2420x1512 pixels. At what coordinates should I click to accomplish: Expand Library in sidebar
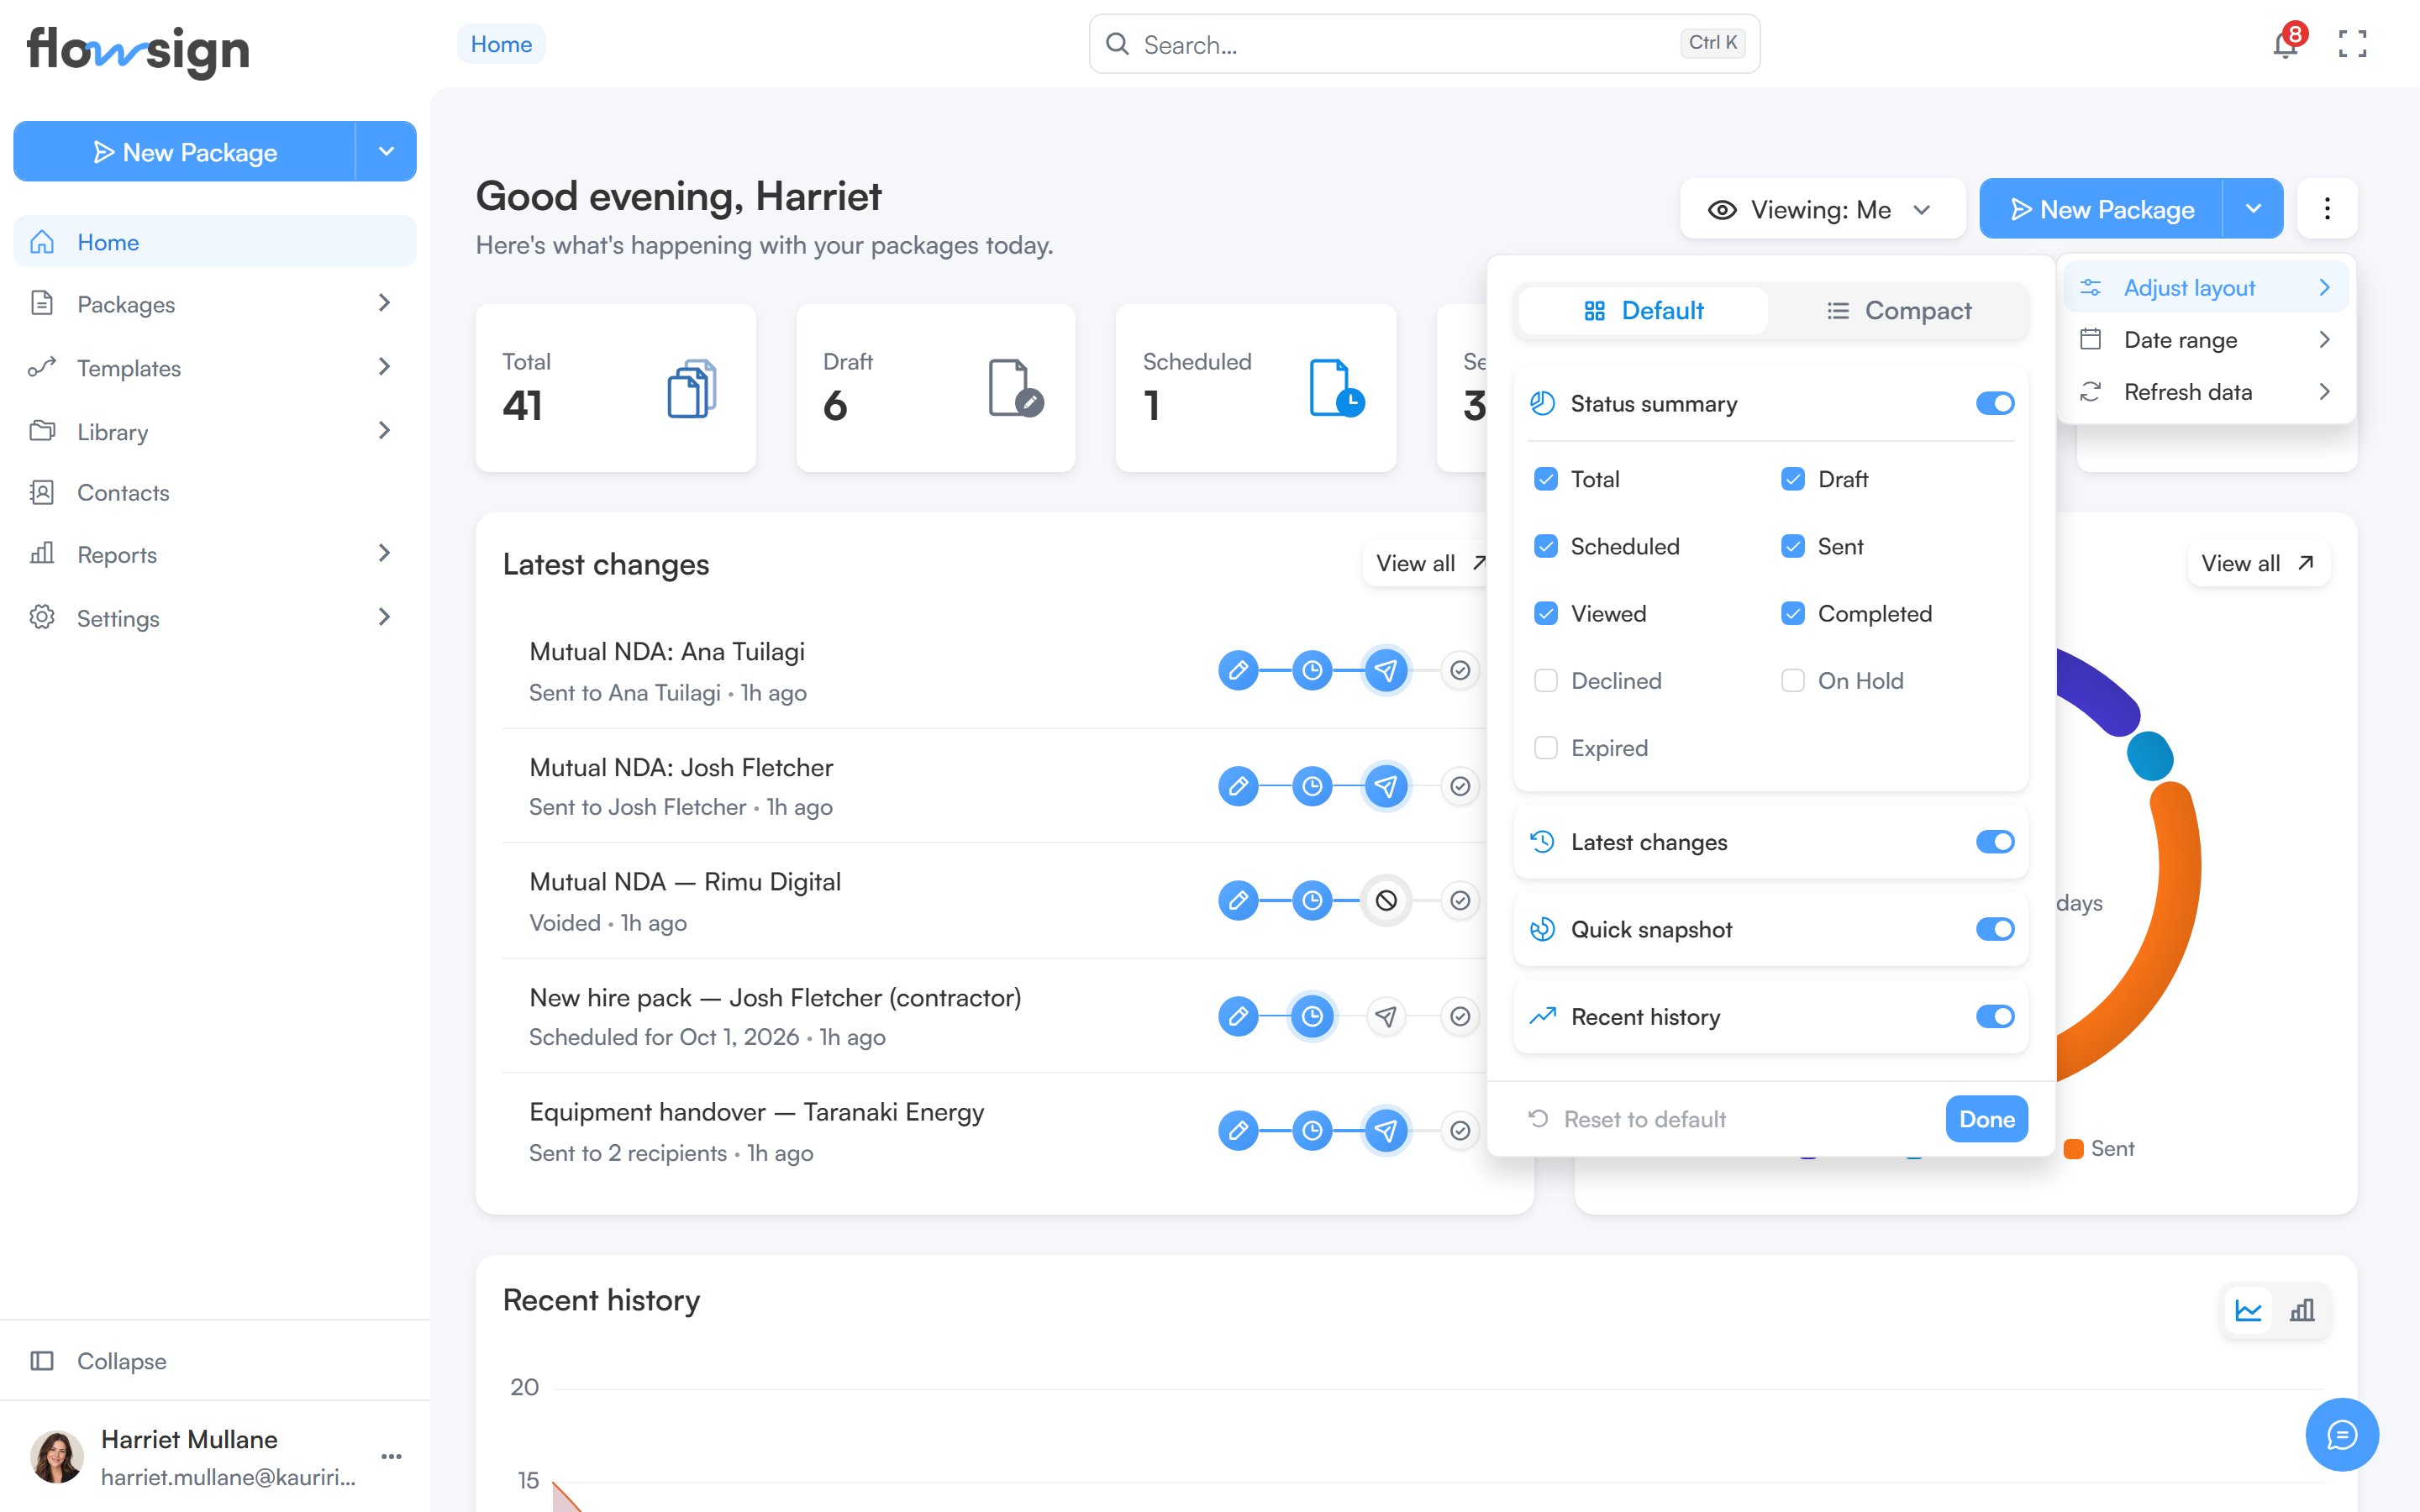coord(384,431)
